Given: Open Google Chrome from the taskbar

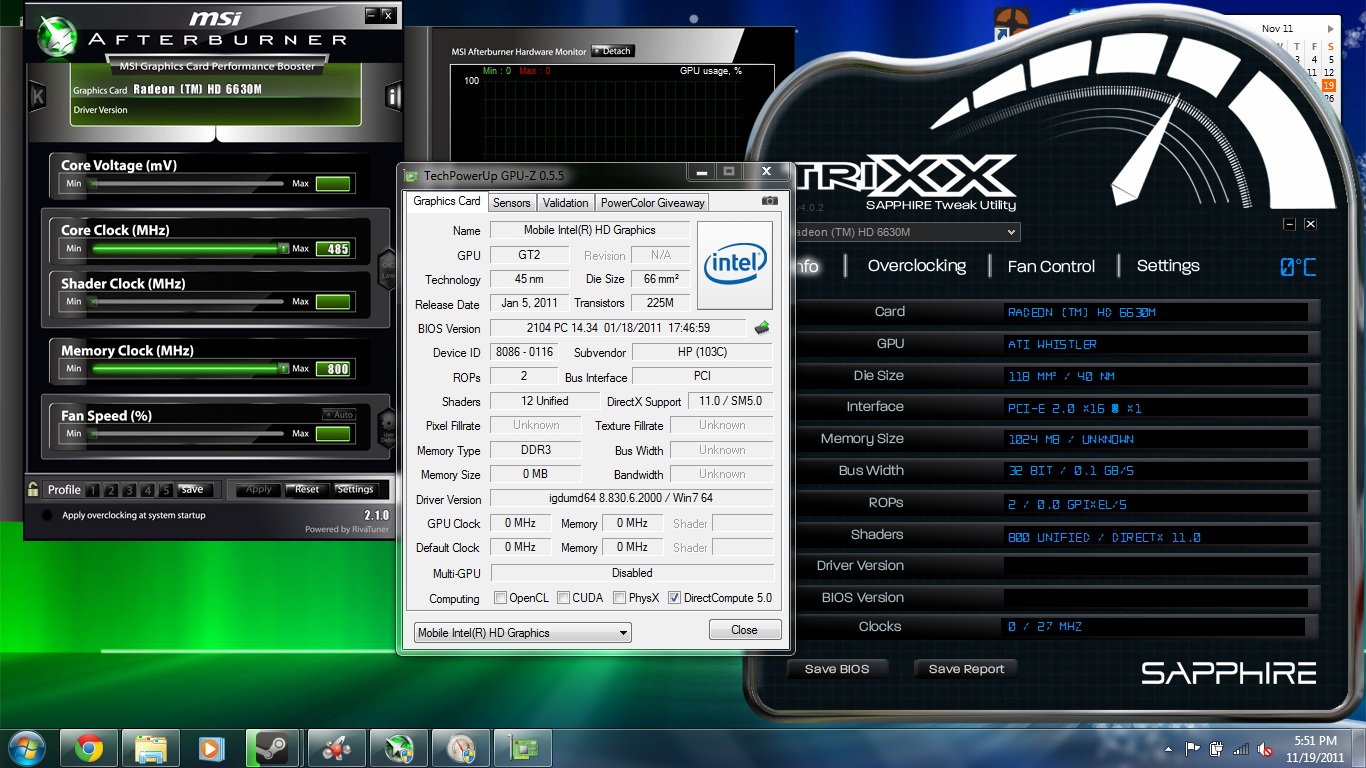Looking at the screenshot, I should click(89, 747).
